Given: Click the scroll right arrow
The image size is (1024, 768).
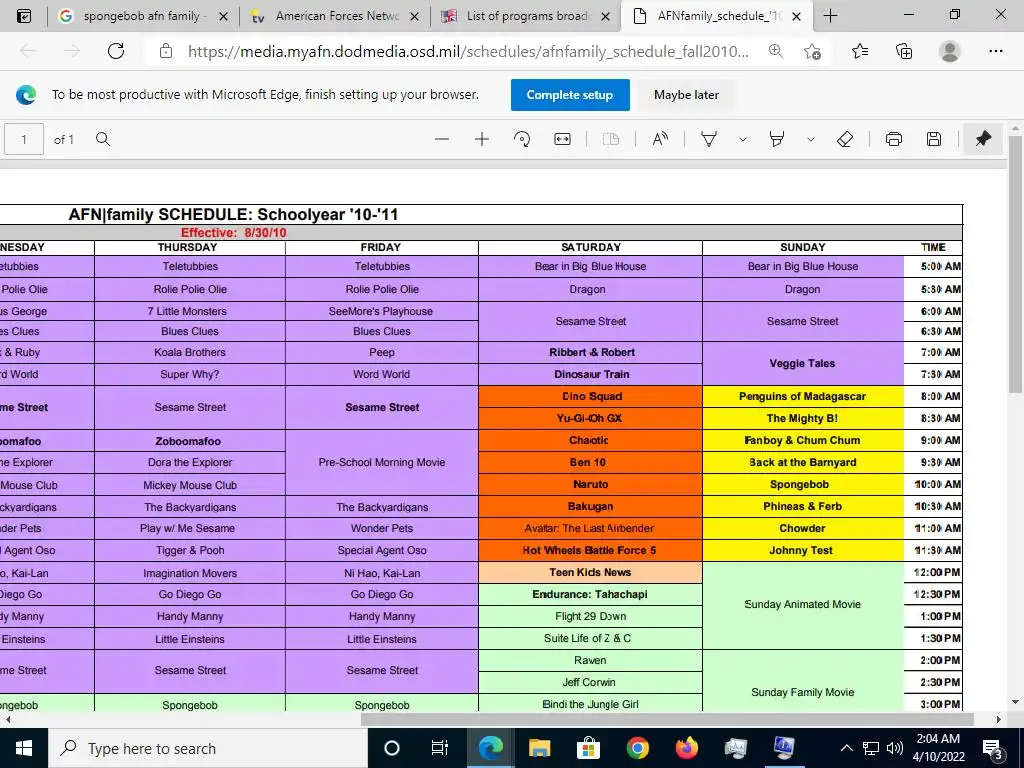Looking at the screenshot, I should pyautogui.click(x=999, y=720).
